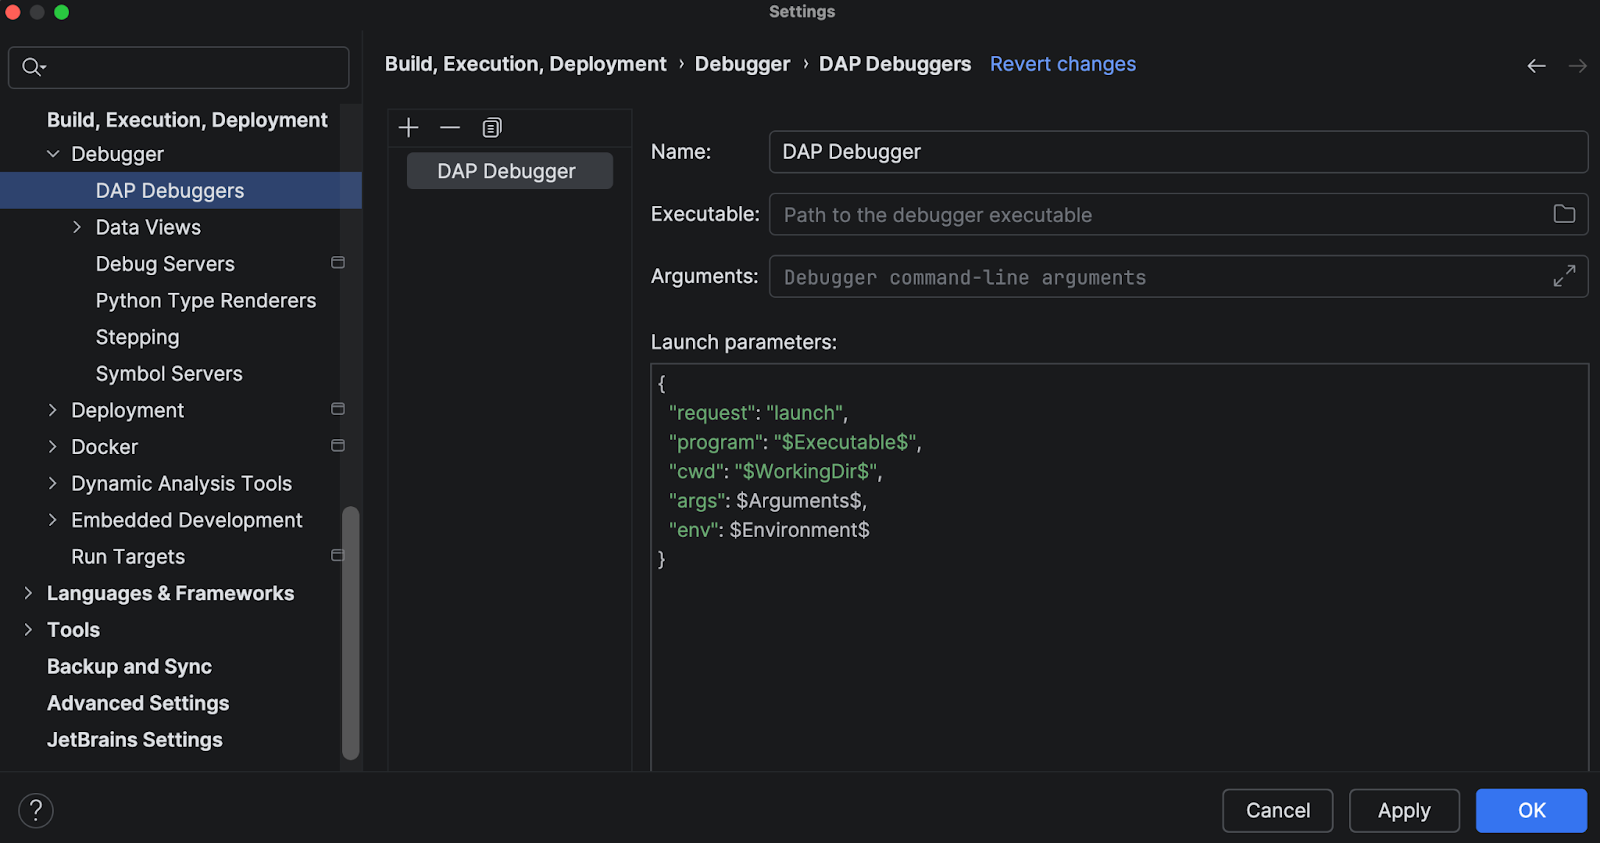Navigate back with the left arrow

click(x=1536, y=66)
